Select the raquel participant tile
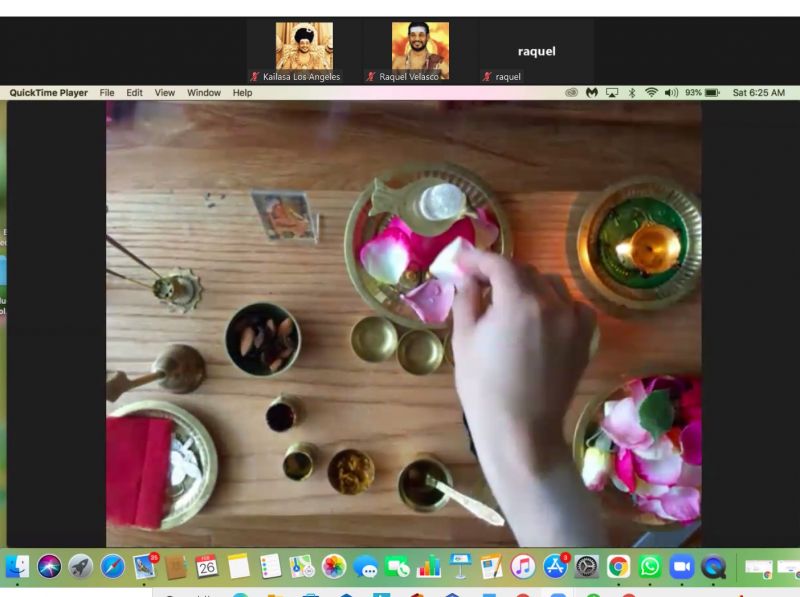Screen dimensions: 800x597 click(x=536, y=51)
